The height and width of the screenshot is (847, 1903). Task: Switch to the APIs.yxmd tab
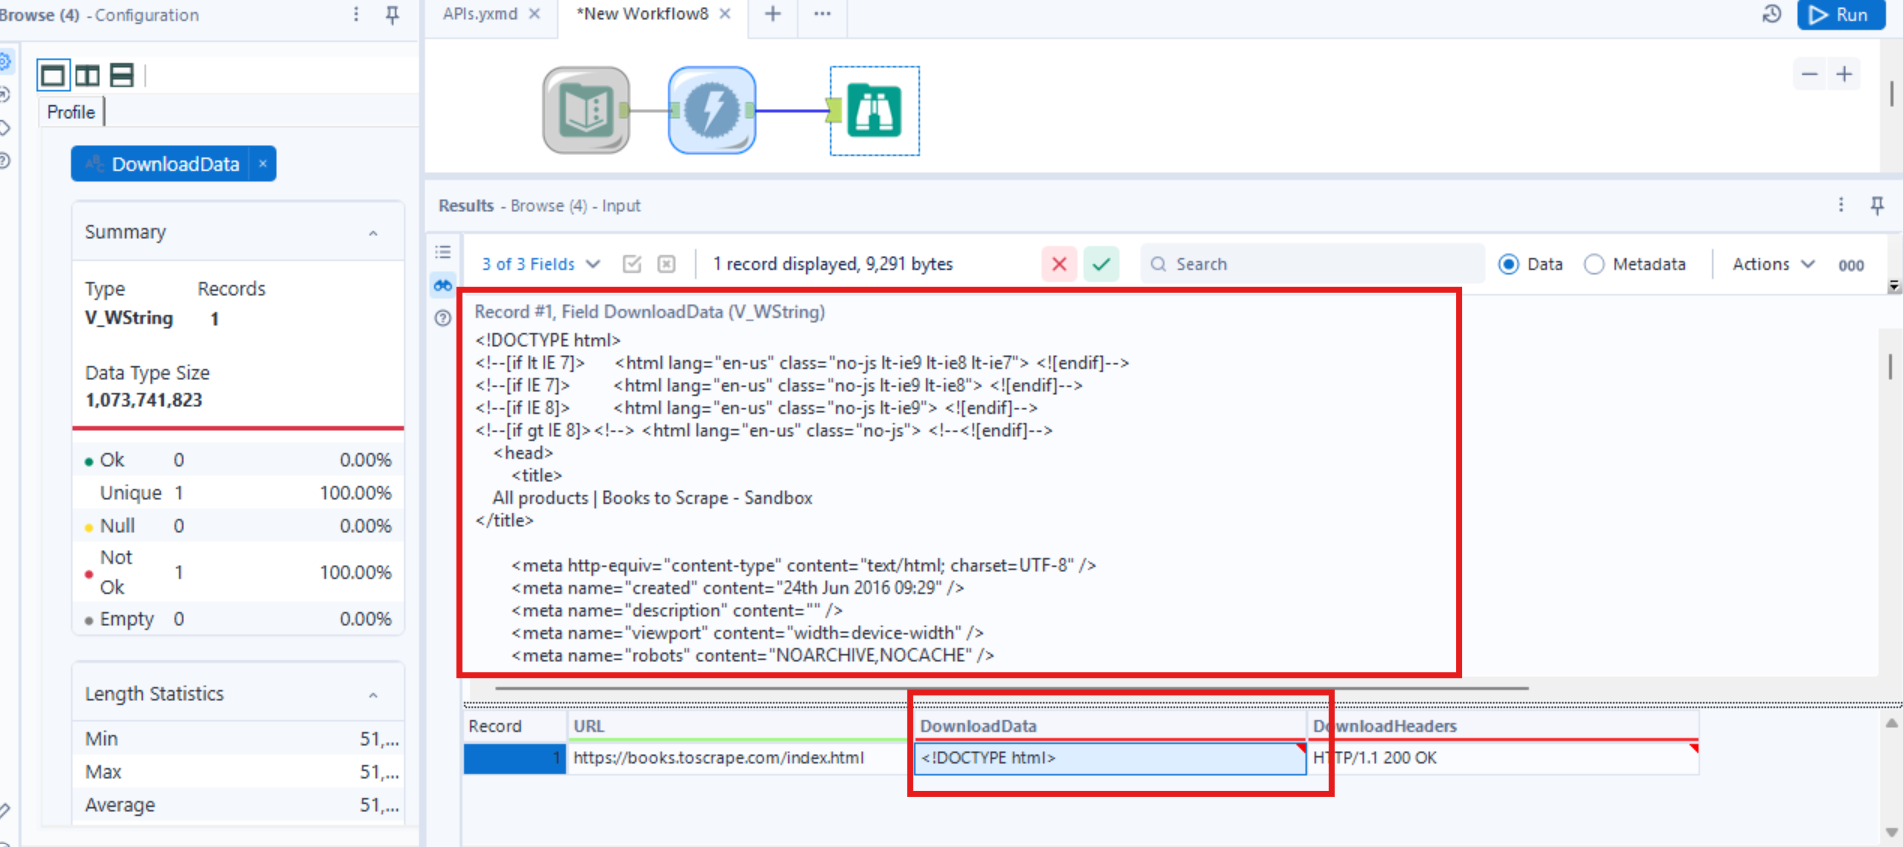point(480,14)
